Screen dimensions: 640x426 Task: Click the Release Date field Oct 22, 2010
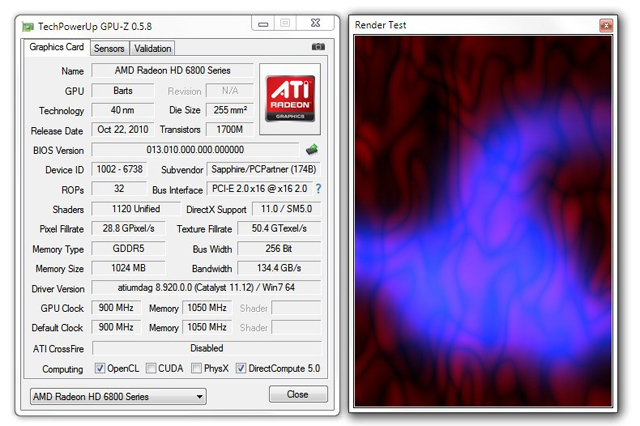pos(123,130)
